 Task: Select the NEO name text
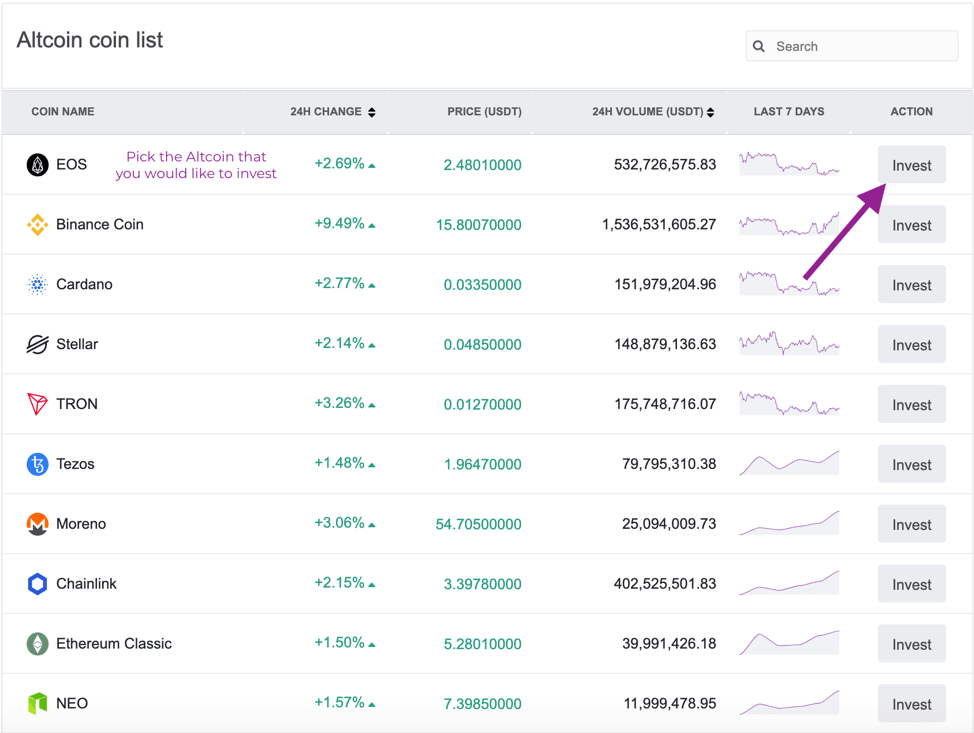(72, 703)
